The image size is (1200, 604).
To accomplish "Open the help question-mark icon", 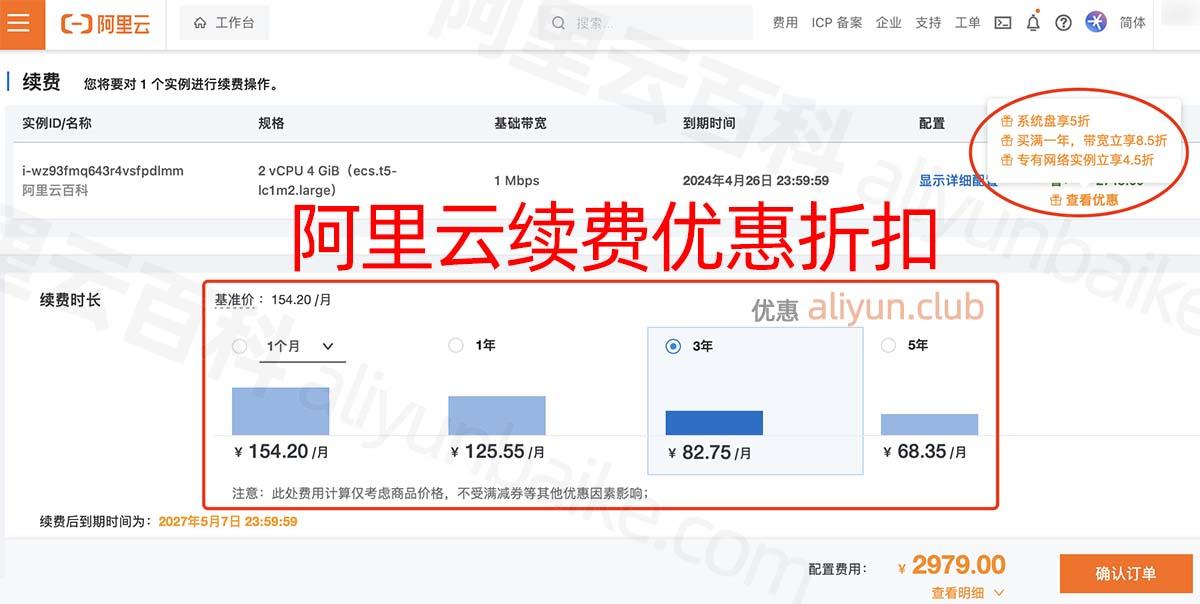I will (1064, 23).
